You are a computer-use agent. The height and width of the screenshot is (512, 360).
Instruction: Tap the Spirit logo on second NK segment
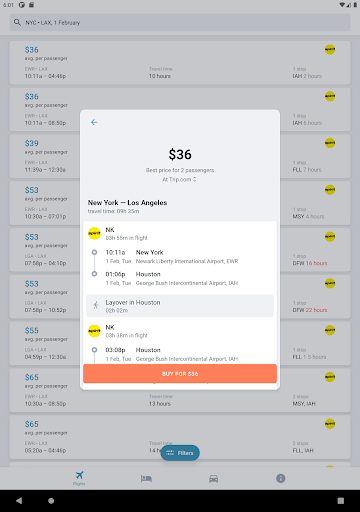(94, 331)
